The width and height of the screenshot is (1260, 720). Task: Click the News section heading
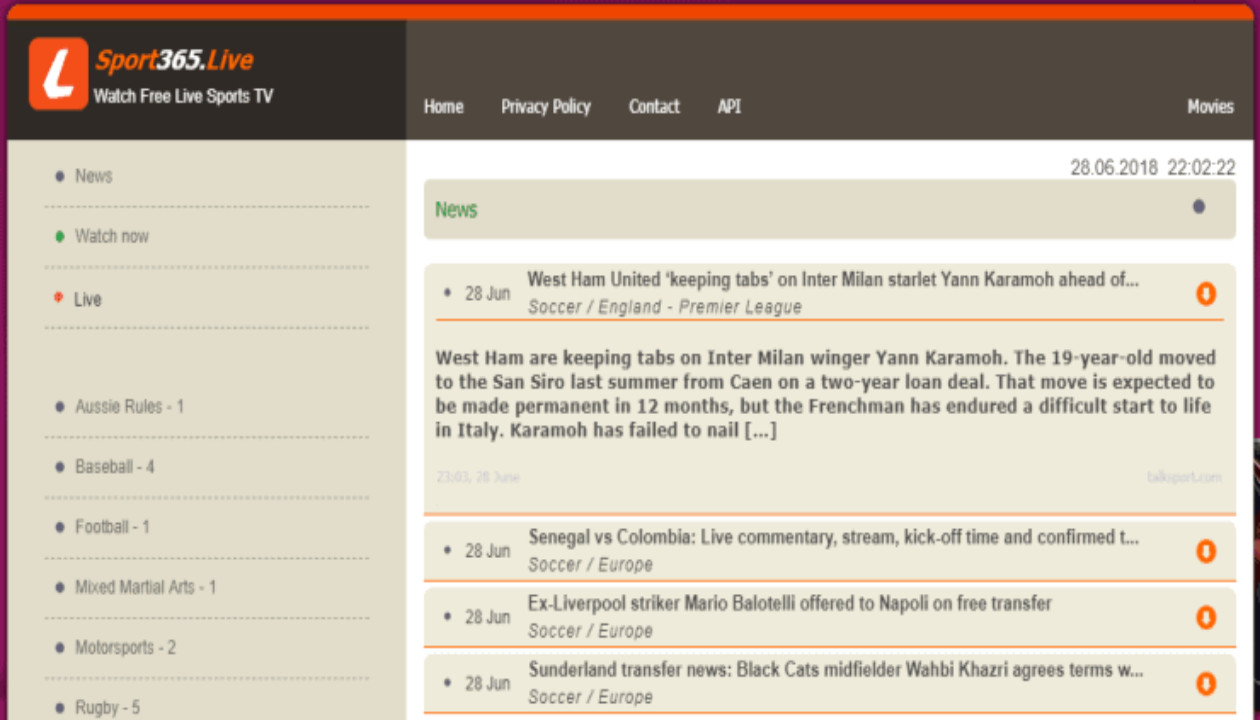click(456, 210)
